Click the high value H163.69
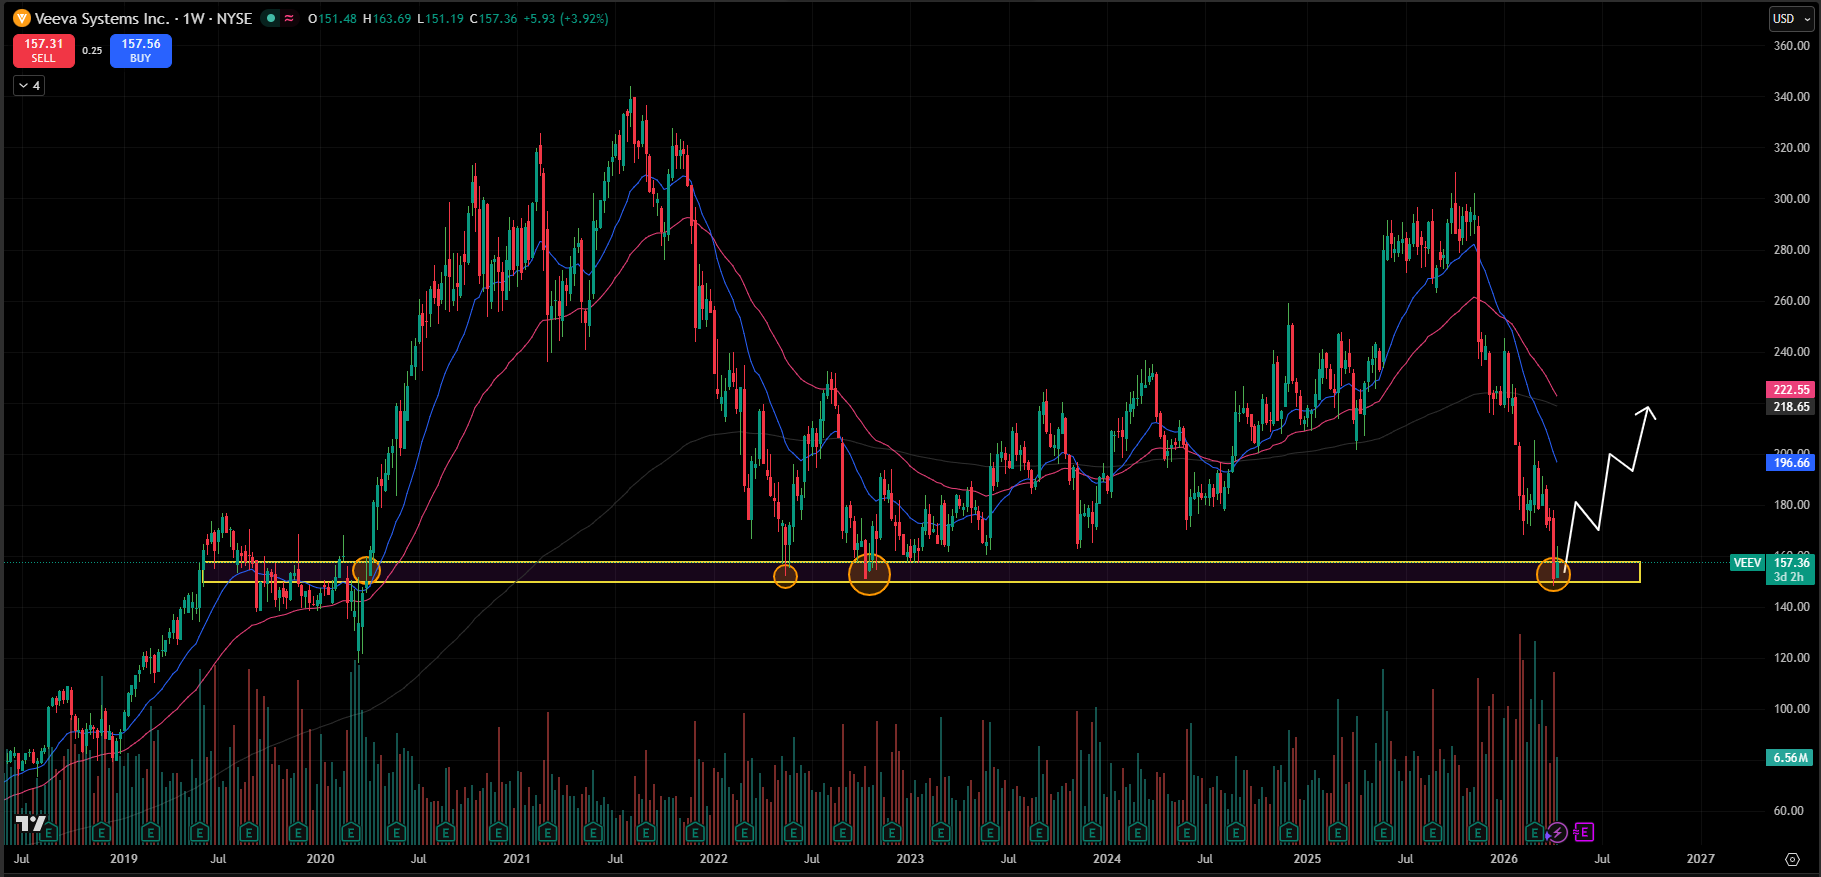The width and height of the screenshot is (1821, 877). click(387, 18)
